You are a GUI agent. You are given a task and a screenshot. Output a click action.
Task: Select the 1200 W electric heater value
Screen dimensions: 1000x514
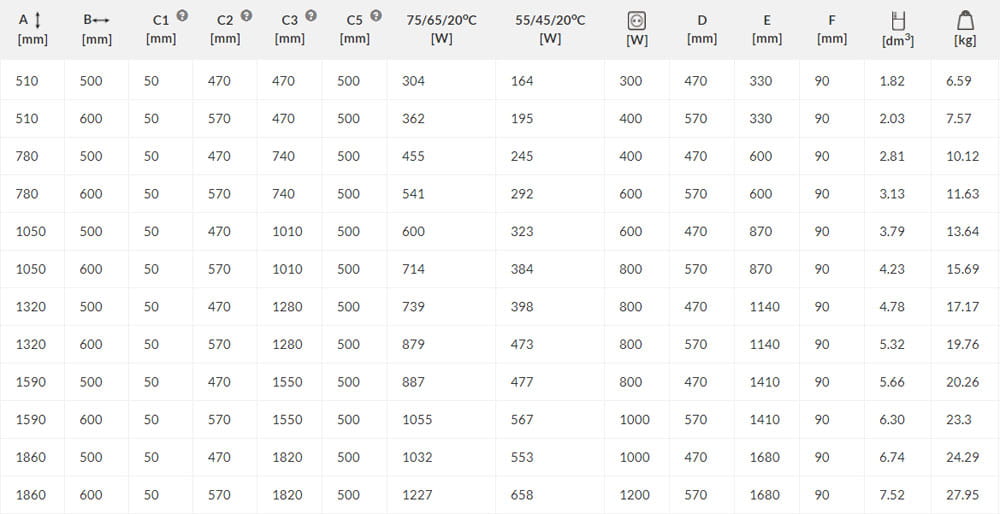(634, 495)
